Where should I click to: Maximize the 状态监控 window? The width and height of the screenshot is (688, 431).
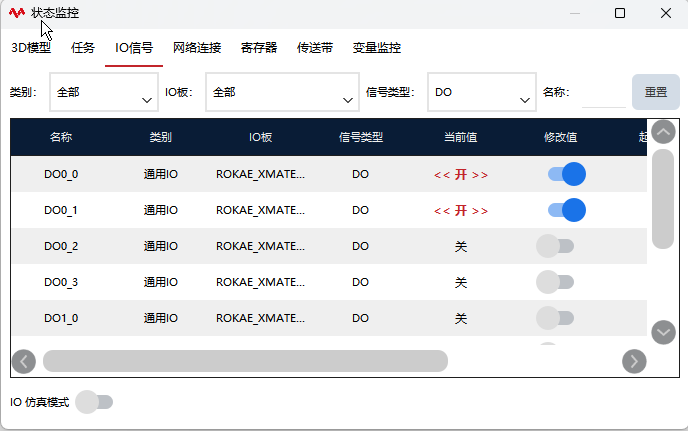[620, 13]
